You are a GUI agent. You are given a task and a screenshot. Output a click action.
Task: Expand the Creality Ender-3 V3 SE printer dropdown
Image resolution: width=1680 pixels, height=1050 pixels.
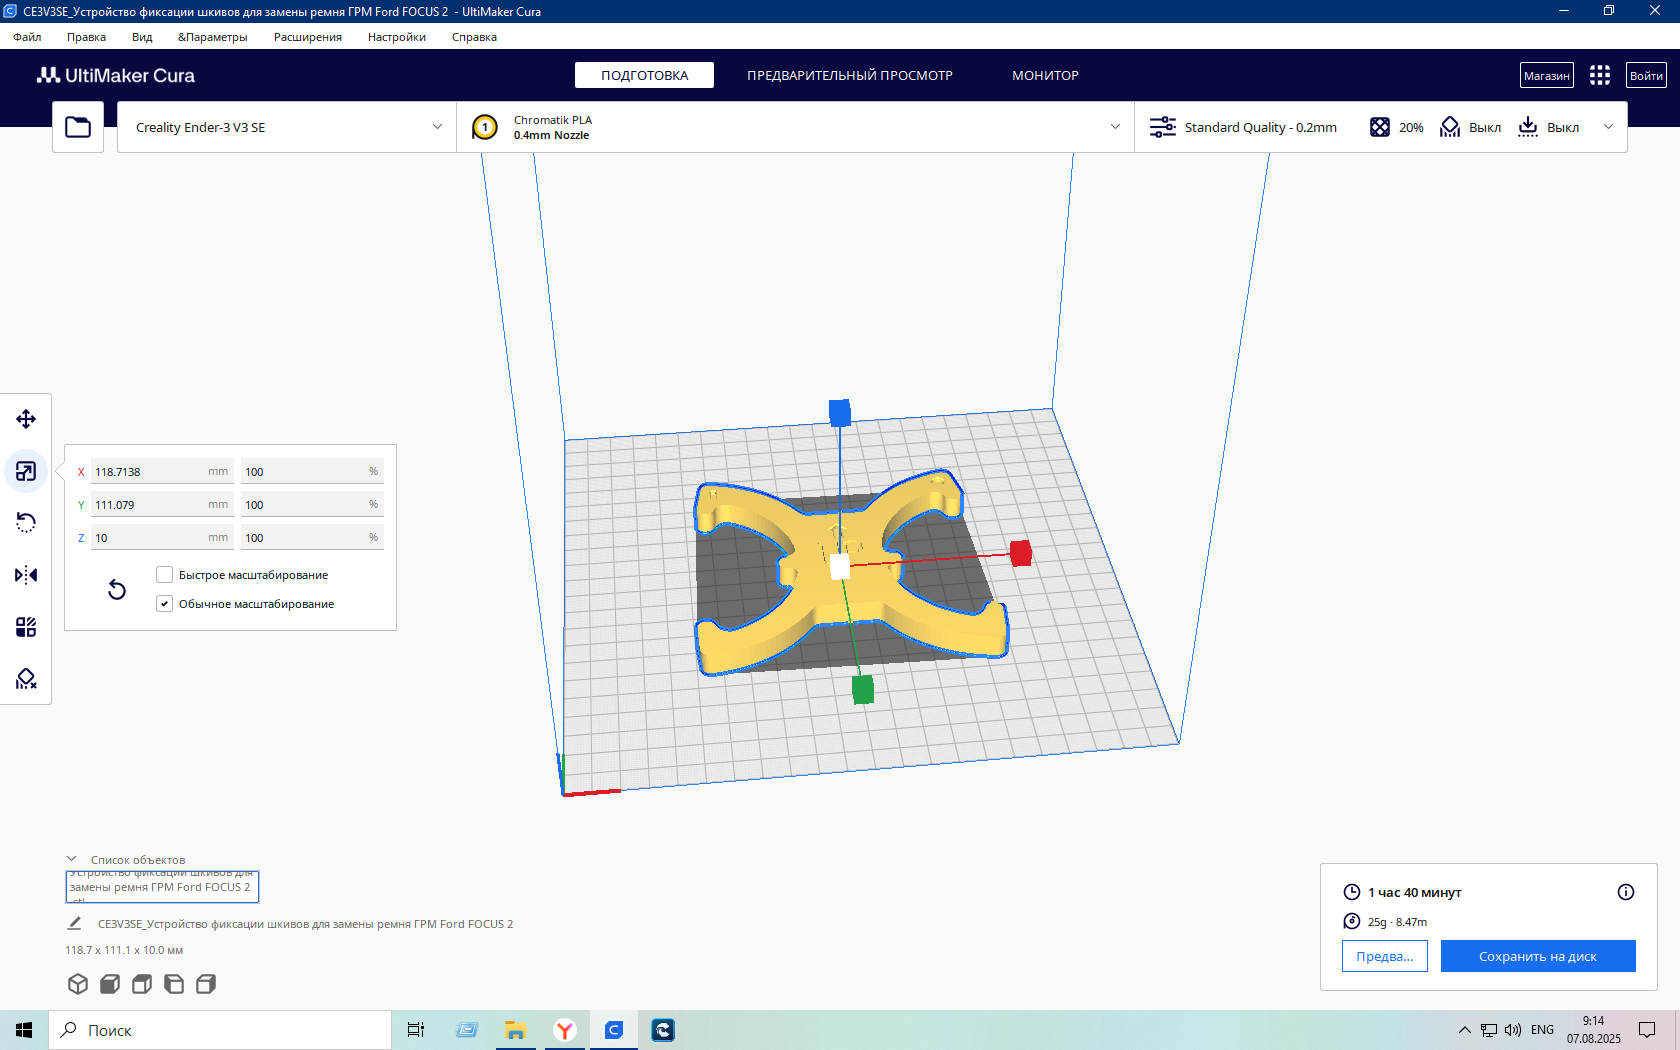pyautogui.click(x=287, y=127)
